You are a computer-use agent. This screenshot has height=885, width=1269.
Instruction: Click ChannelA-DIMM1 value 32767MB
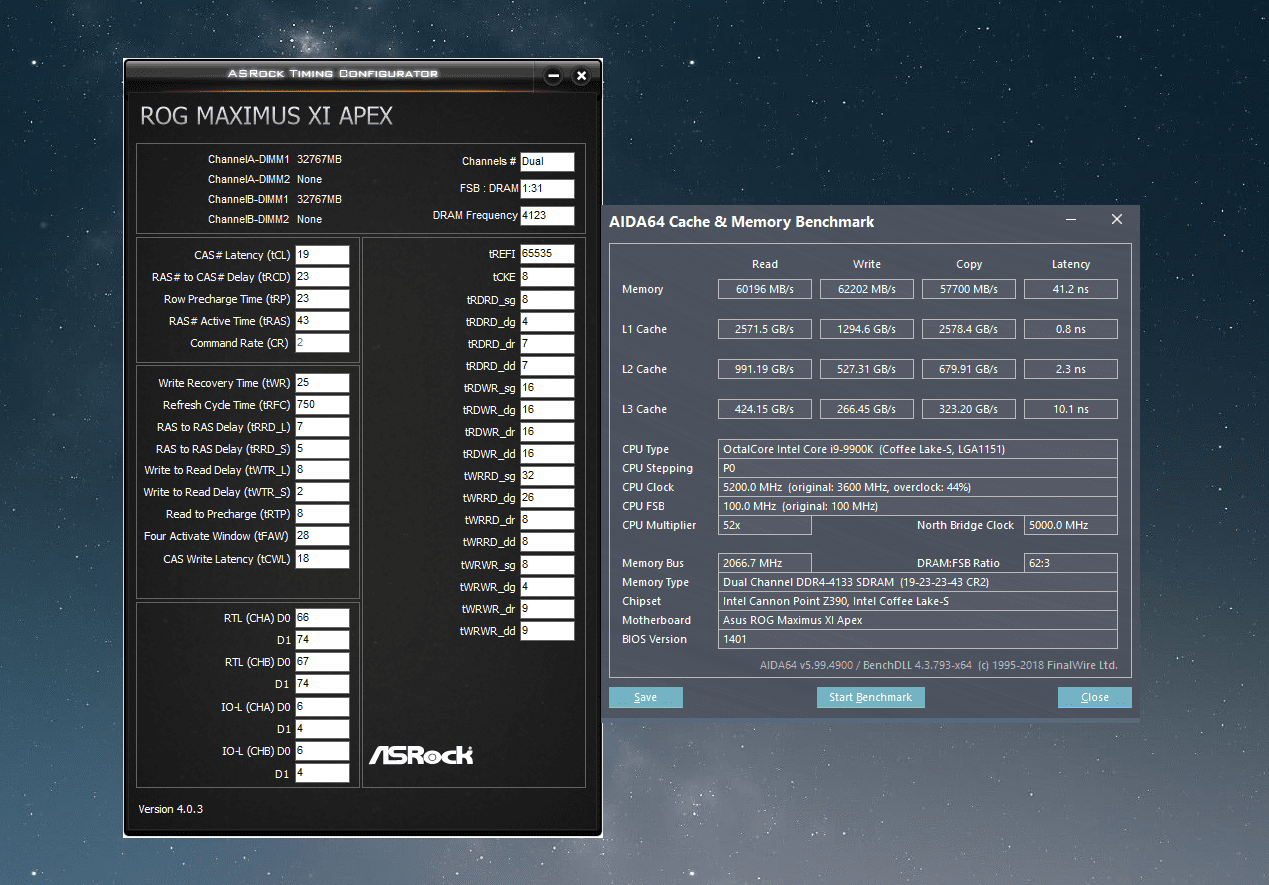(x=320, y=159)
